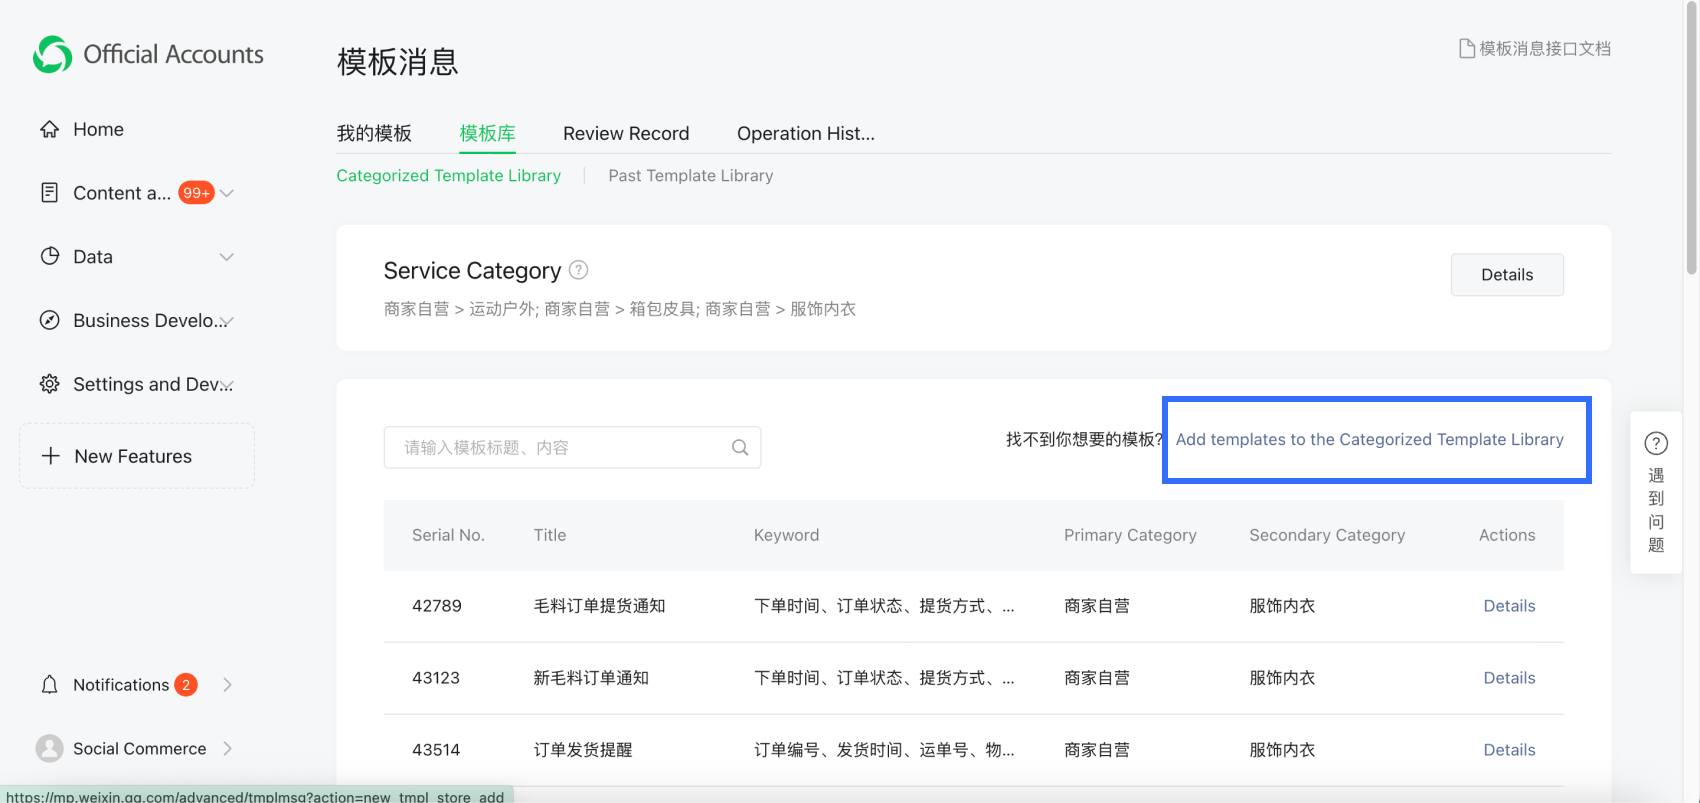Select Categorized Template Library sub-tab
The height and width of the screenshot is (803, 1700).
click(448, 175)
